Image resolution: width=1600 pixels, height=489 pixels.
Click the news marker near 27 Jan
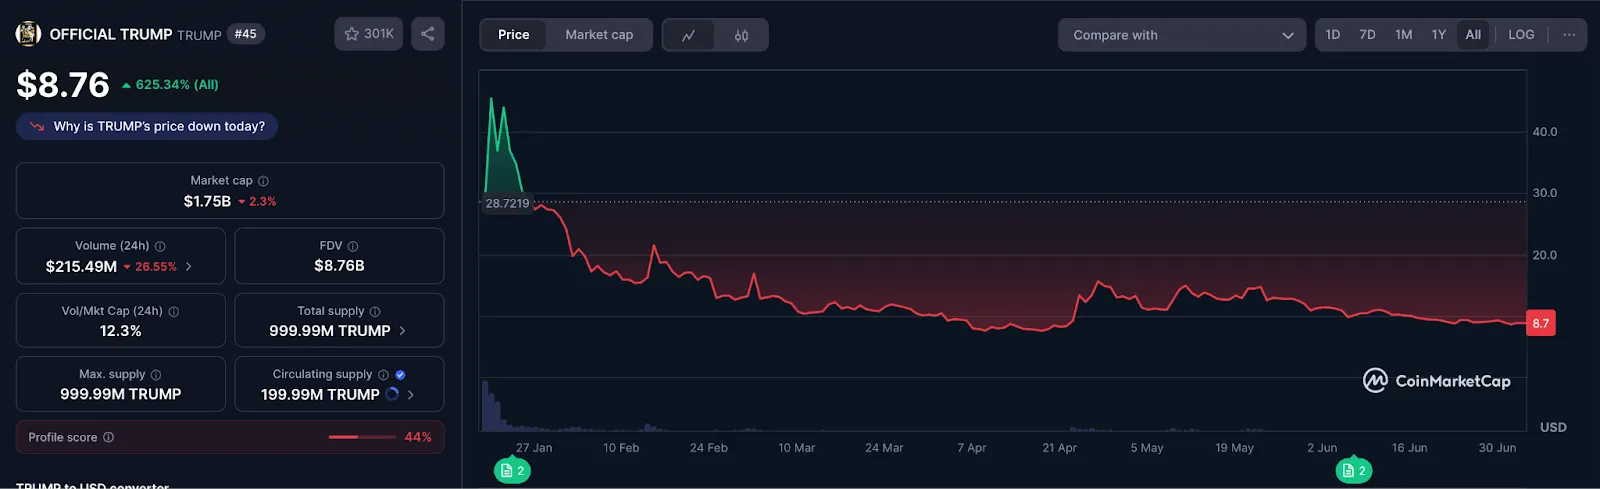(512, 470)
